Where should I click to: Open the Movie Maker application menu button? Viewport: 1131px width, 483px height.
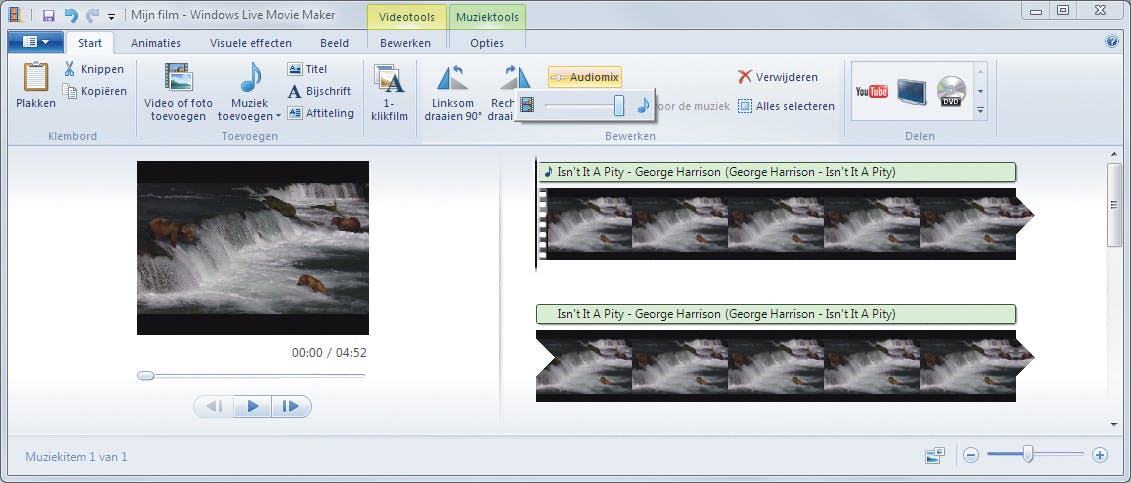(x=36, y=43)
